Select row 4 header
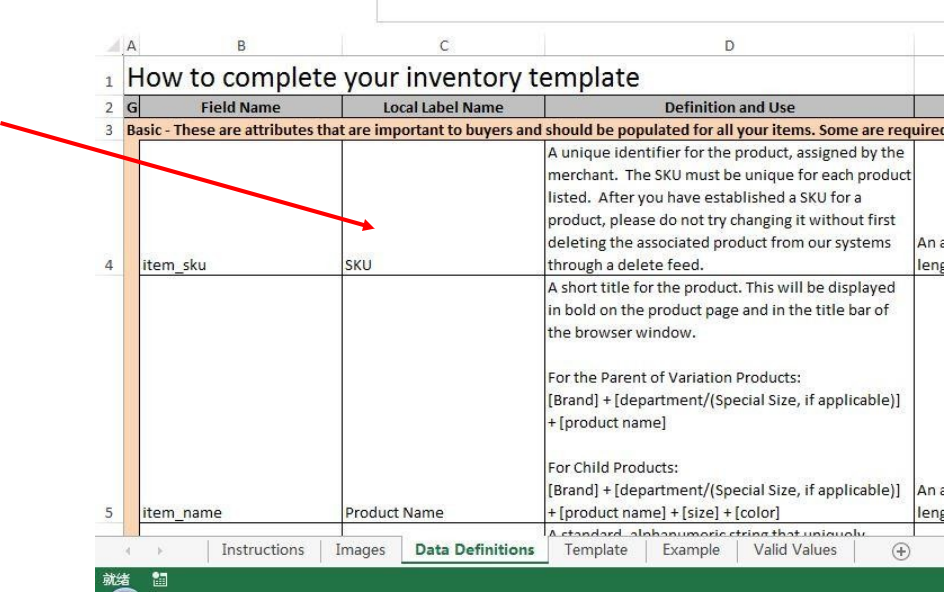 coord(109,265)
